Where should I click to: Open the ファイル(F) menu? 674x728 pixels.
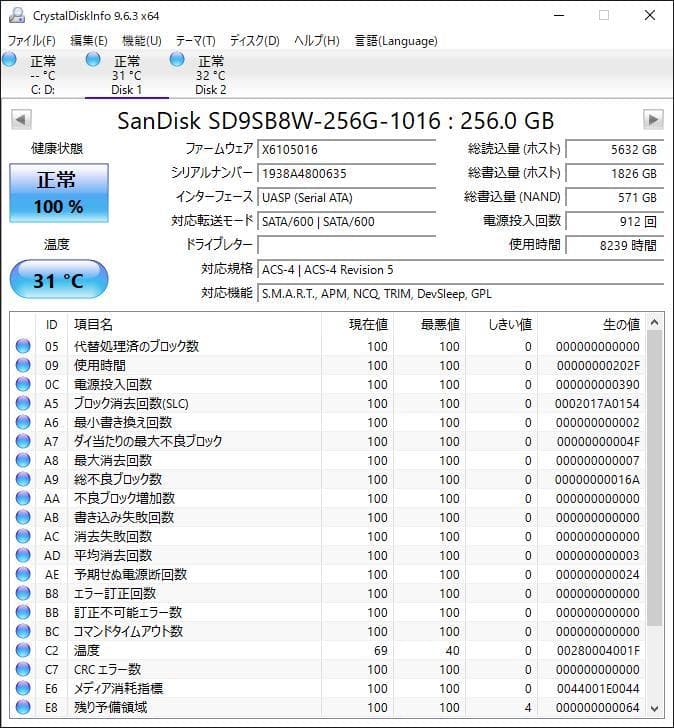[32, 41]
